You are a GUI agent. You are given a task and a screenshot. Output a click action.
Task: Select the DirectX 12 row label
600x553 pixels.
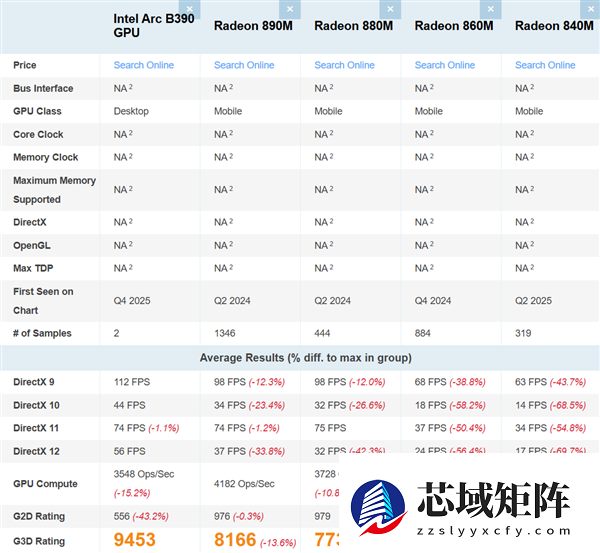click(36, 451)
